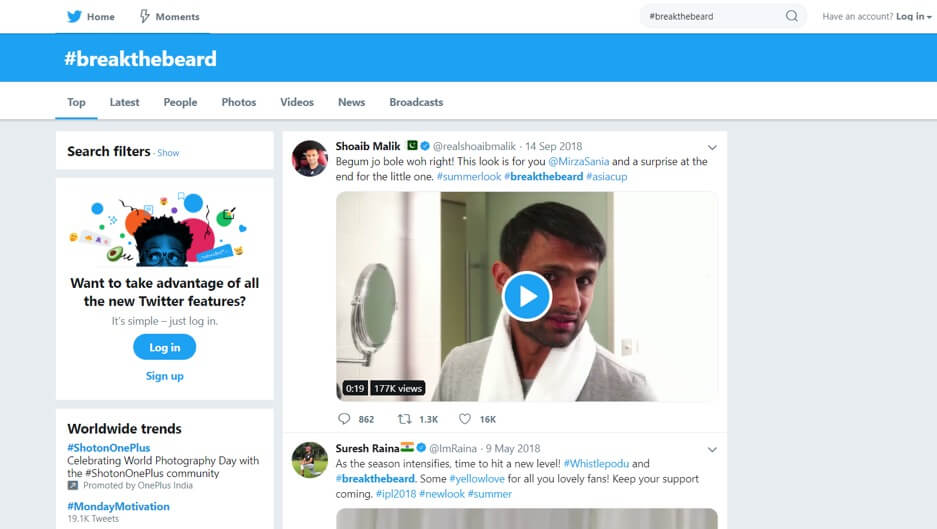The image size is (937, 529).
Task: Click the Sign up link
Action: coord(164,376)
